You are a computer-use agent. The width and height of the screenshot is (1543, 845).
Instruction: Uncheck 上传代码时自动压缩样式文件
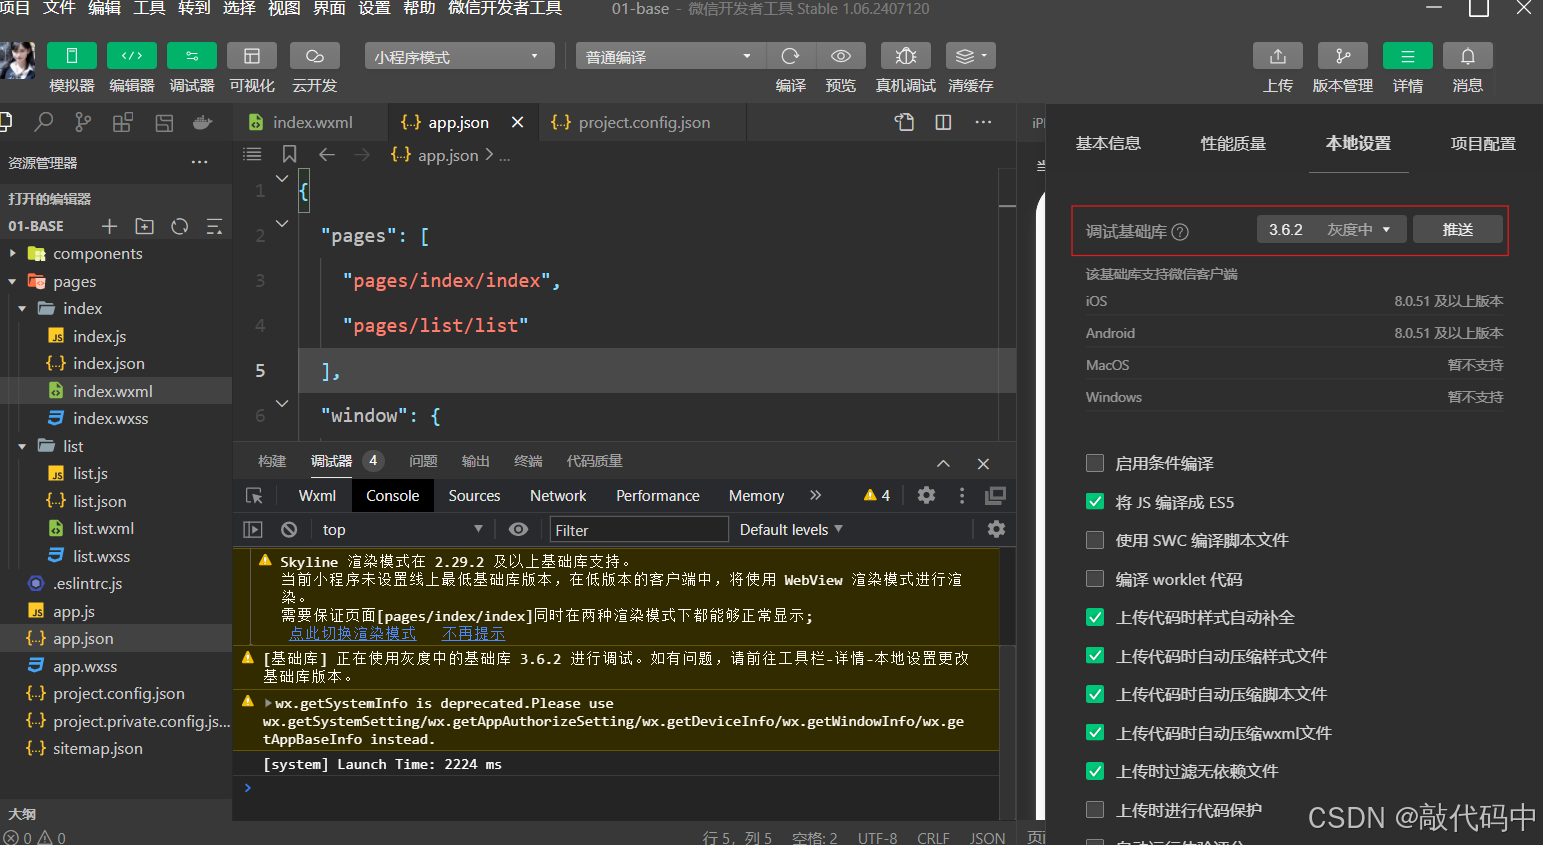pos(1095,656)
